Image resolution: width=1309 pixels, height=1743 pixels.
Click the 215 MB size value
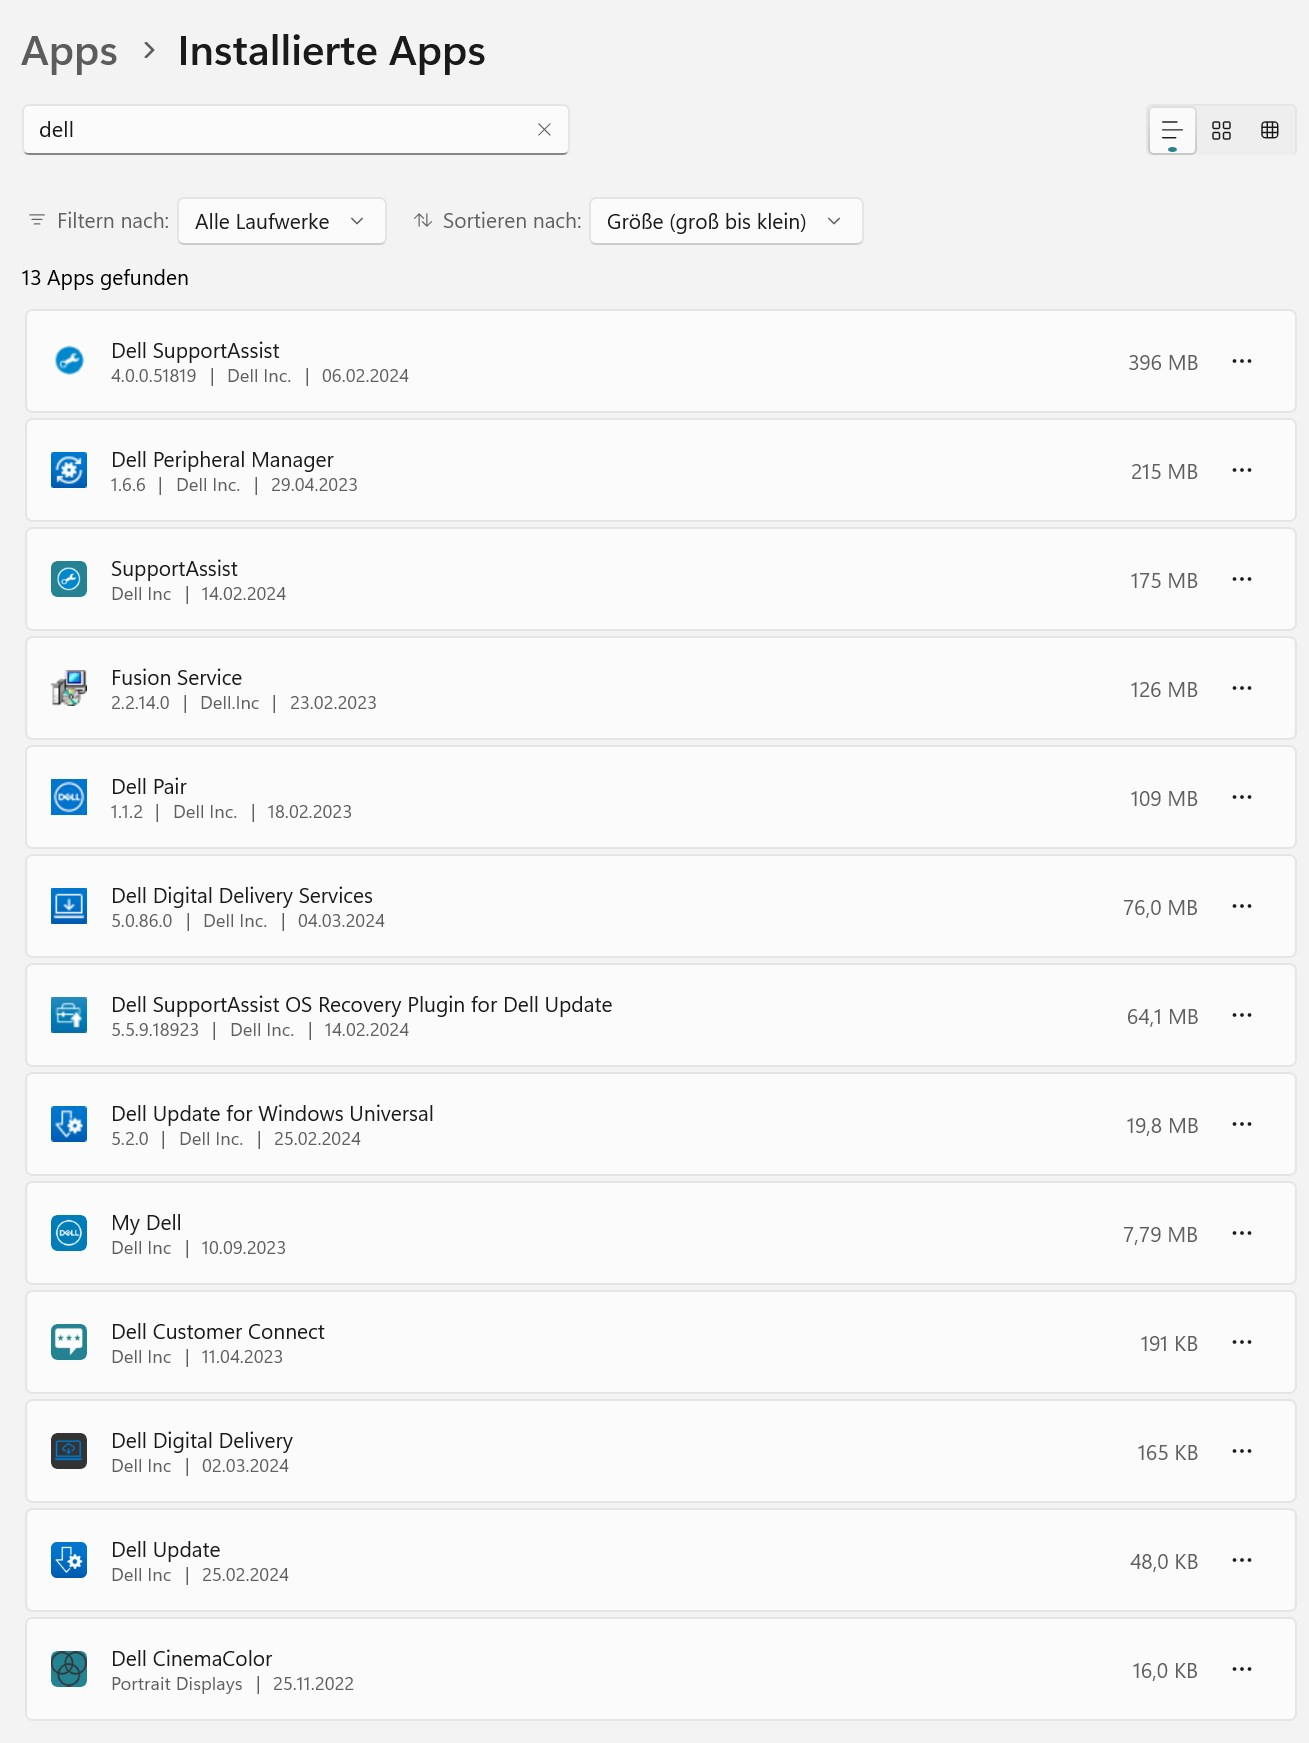click(1164, 472)
